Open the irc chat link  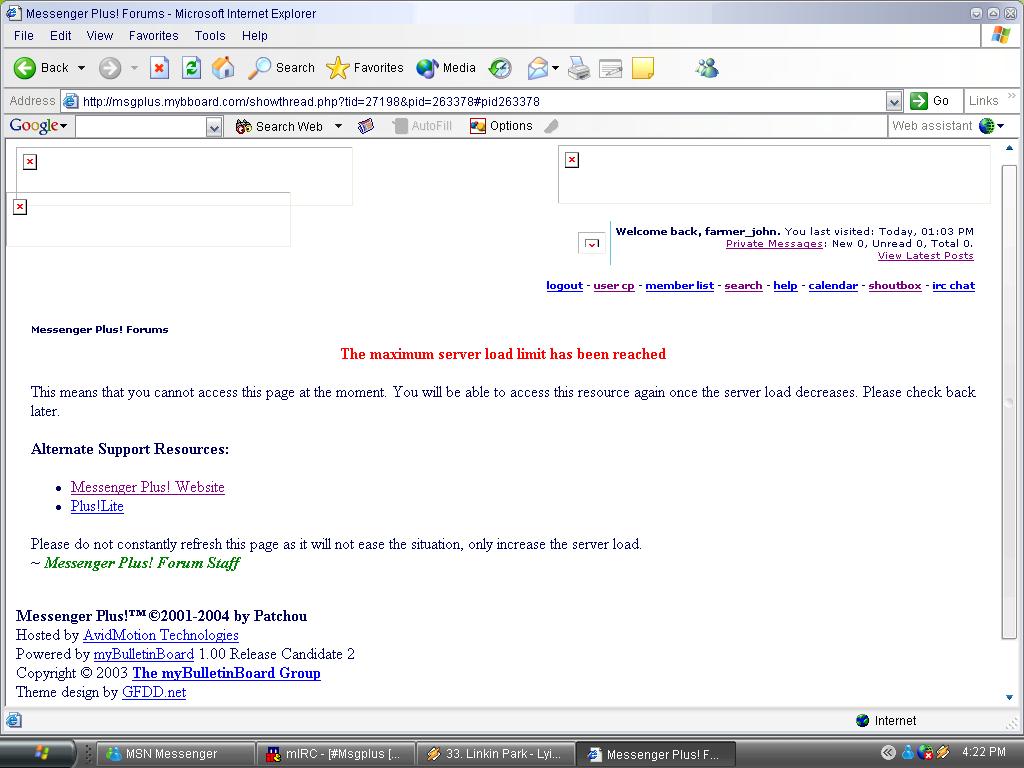tap(953, 285)
